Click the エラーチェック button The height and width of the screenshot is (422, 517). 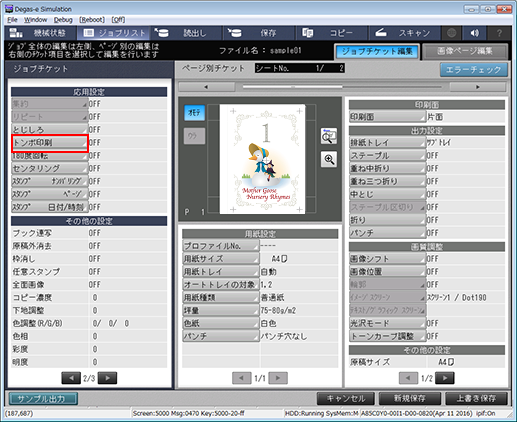(474, 70)
